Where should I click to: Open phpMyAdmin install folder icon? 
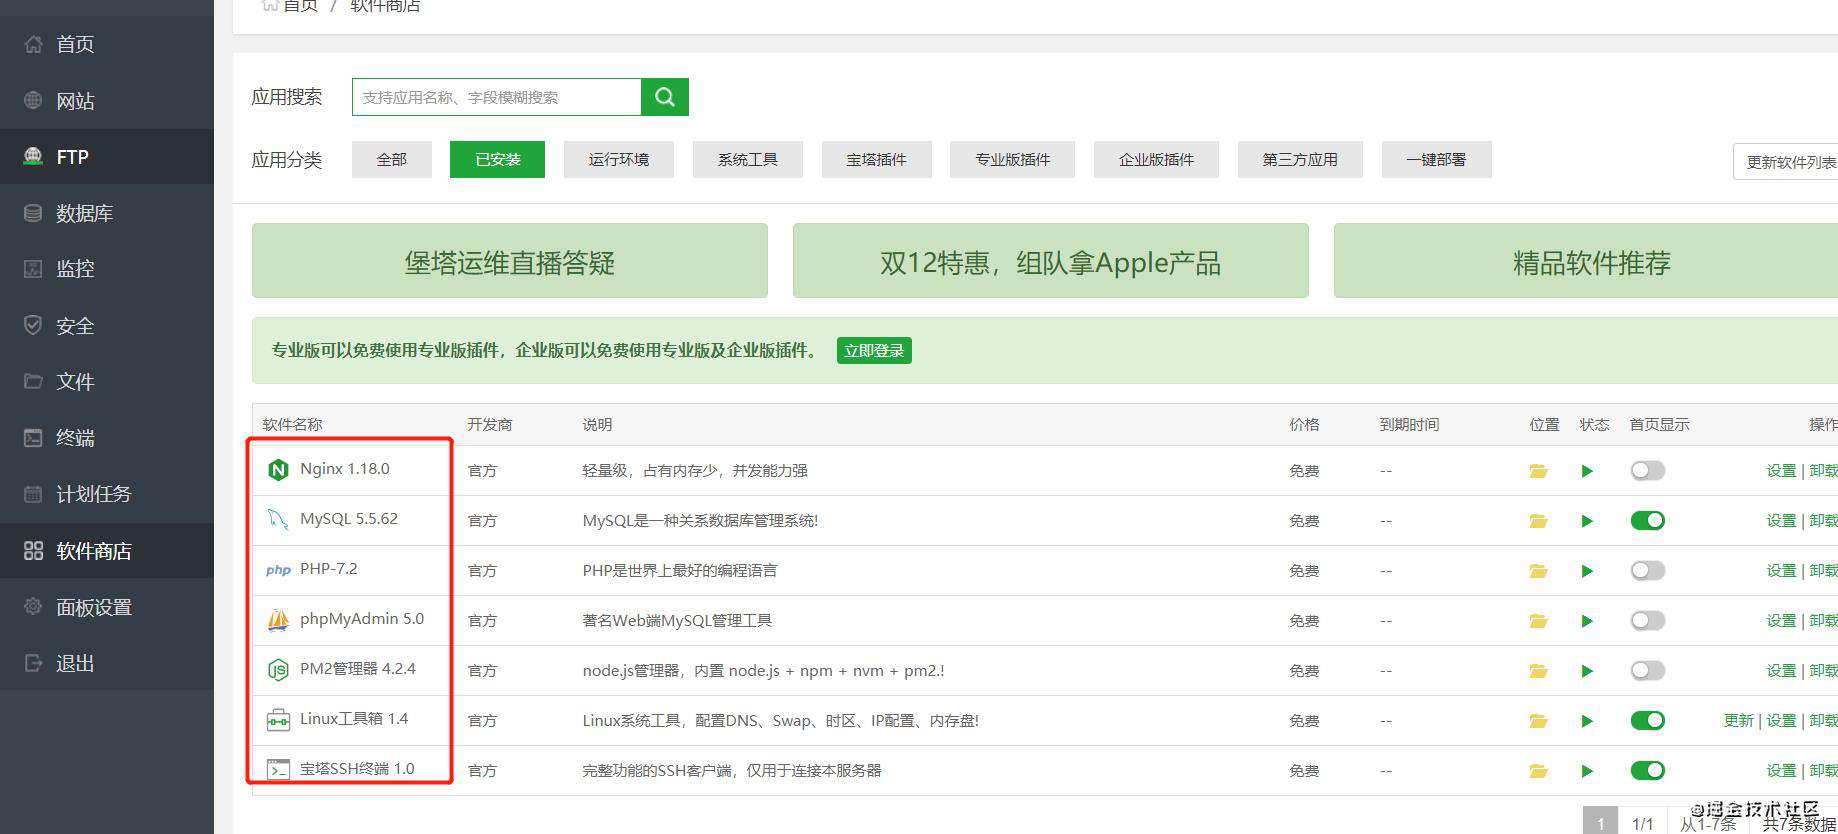coord(1538,621)
